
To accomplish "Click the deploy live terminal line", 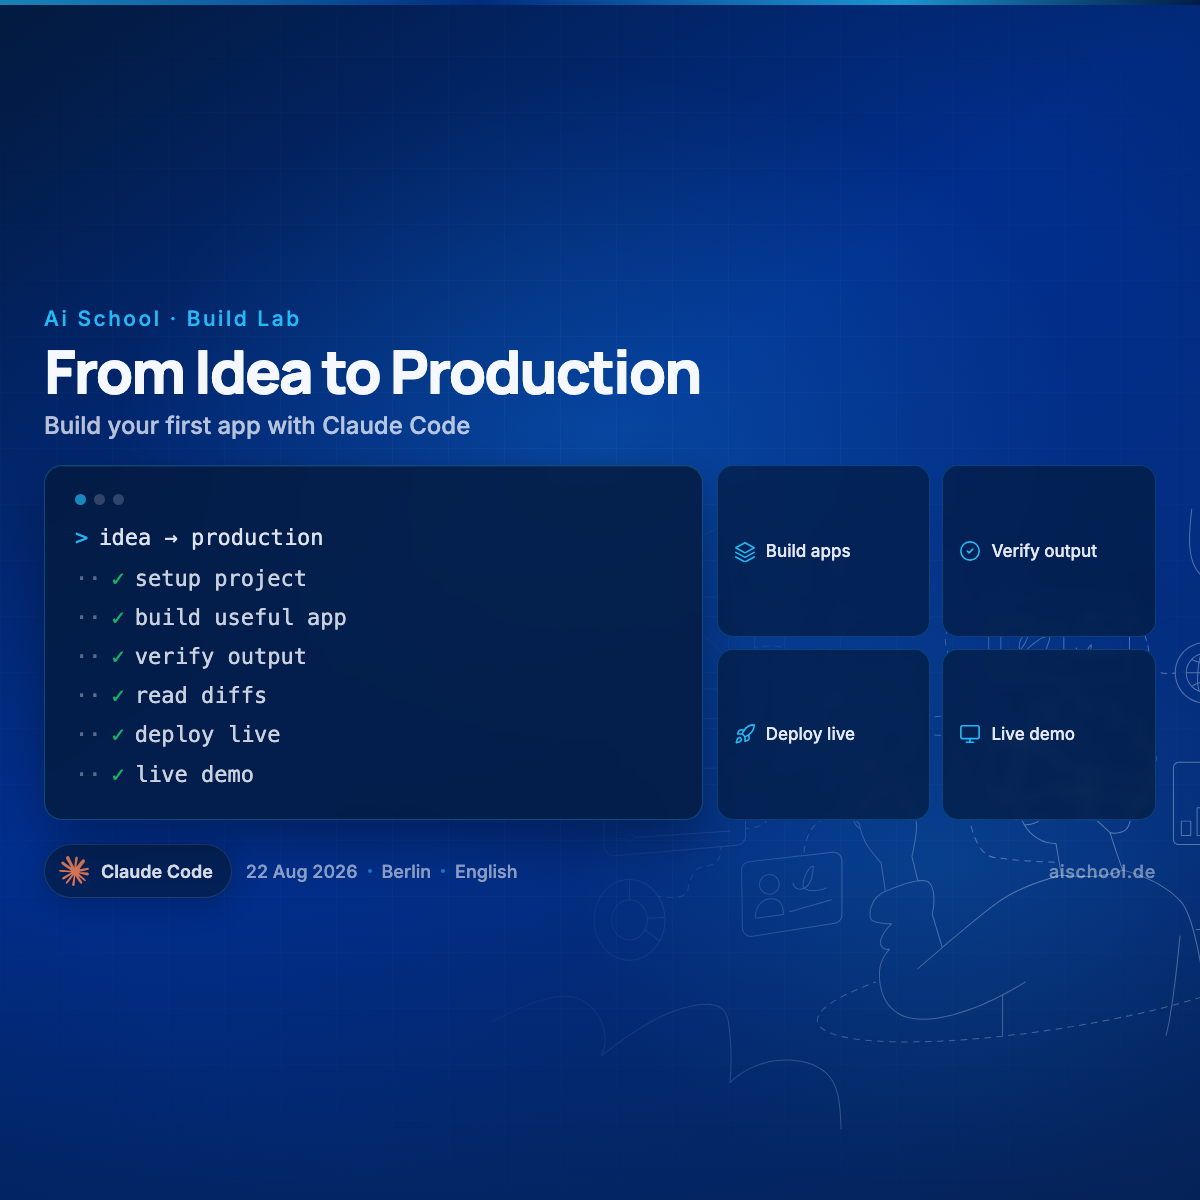I will click(x=207, y=735).
